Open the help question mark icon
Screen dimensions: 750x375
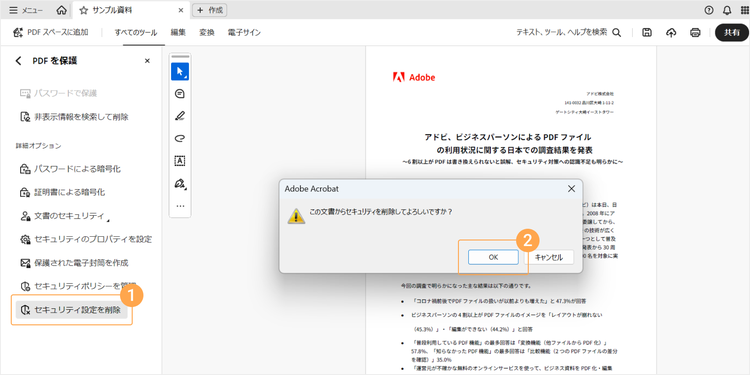[709, 10]
